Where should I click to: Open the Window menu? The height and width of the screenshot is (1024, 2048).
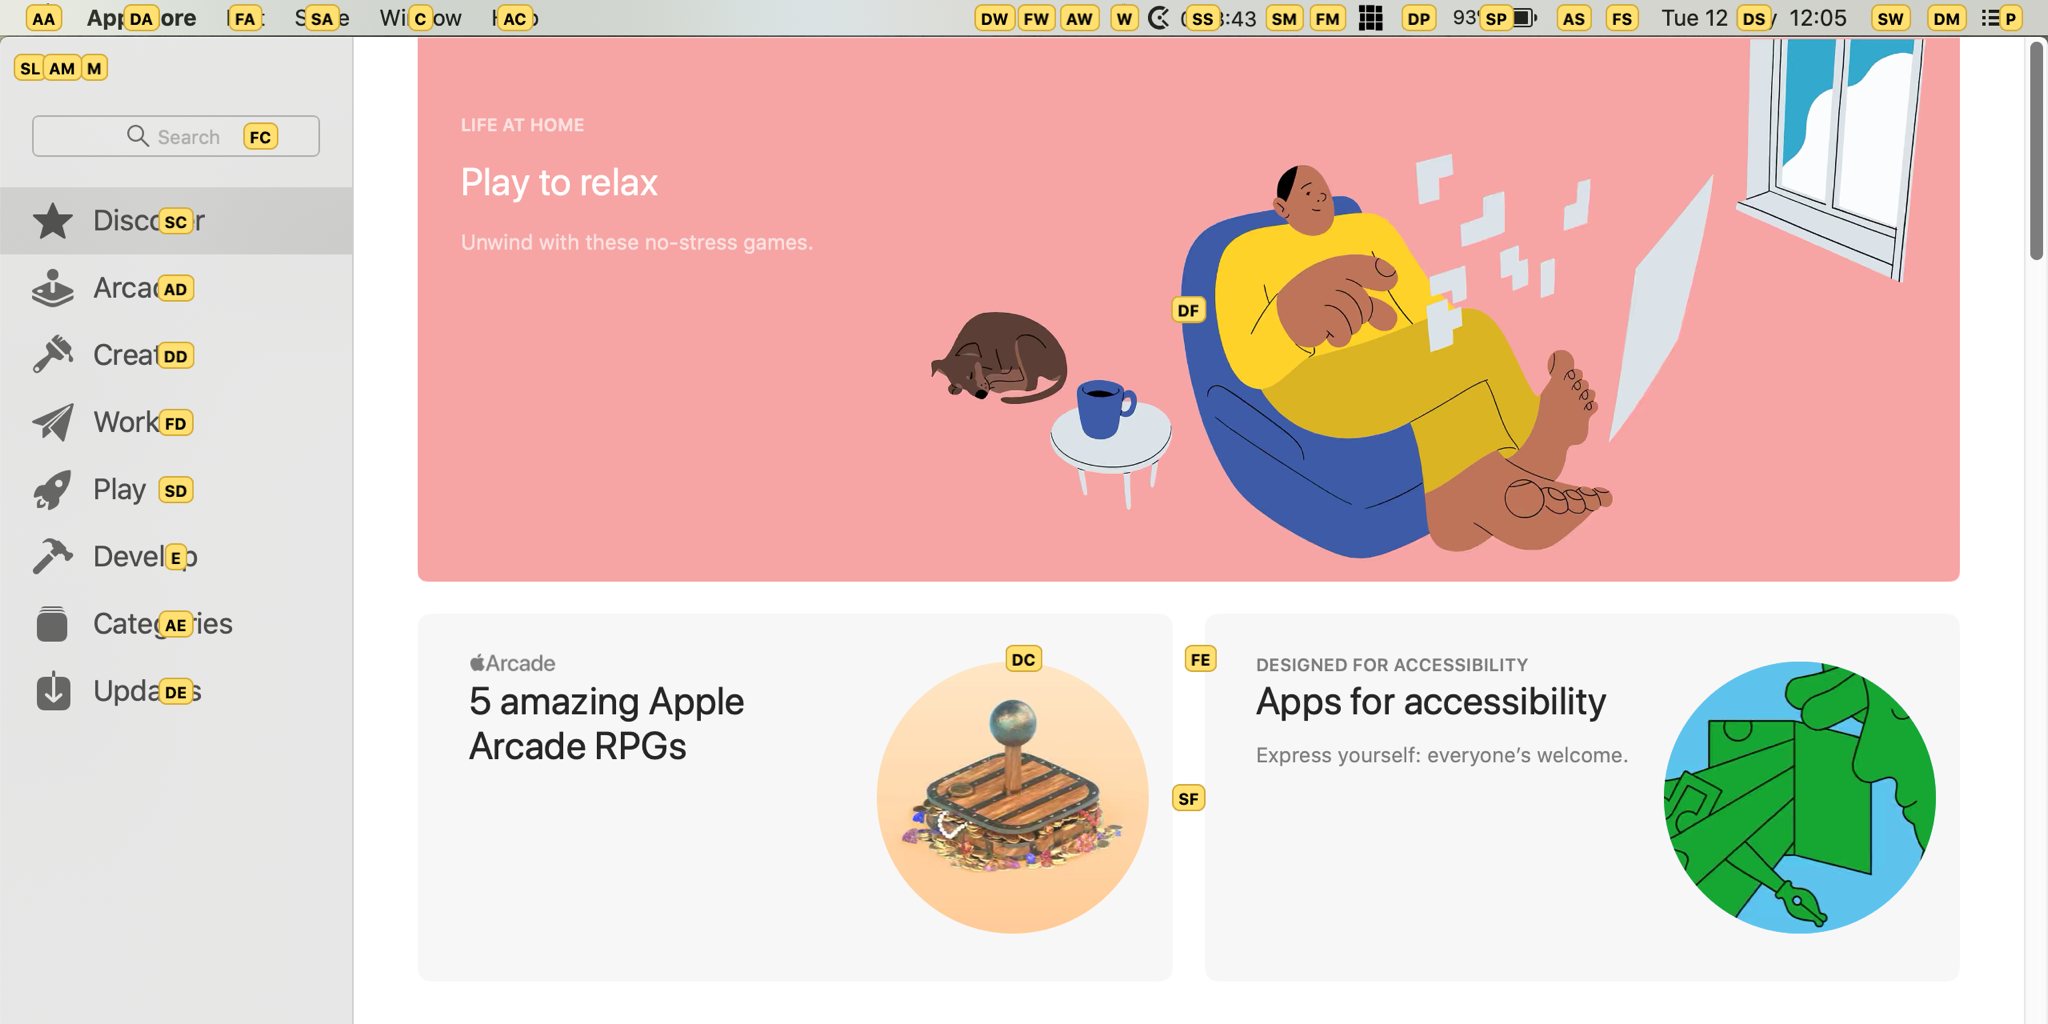[x=420, y=17]
